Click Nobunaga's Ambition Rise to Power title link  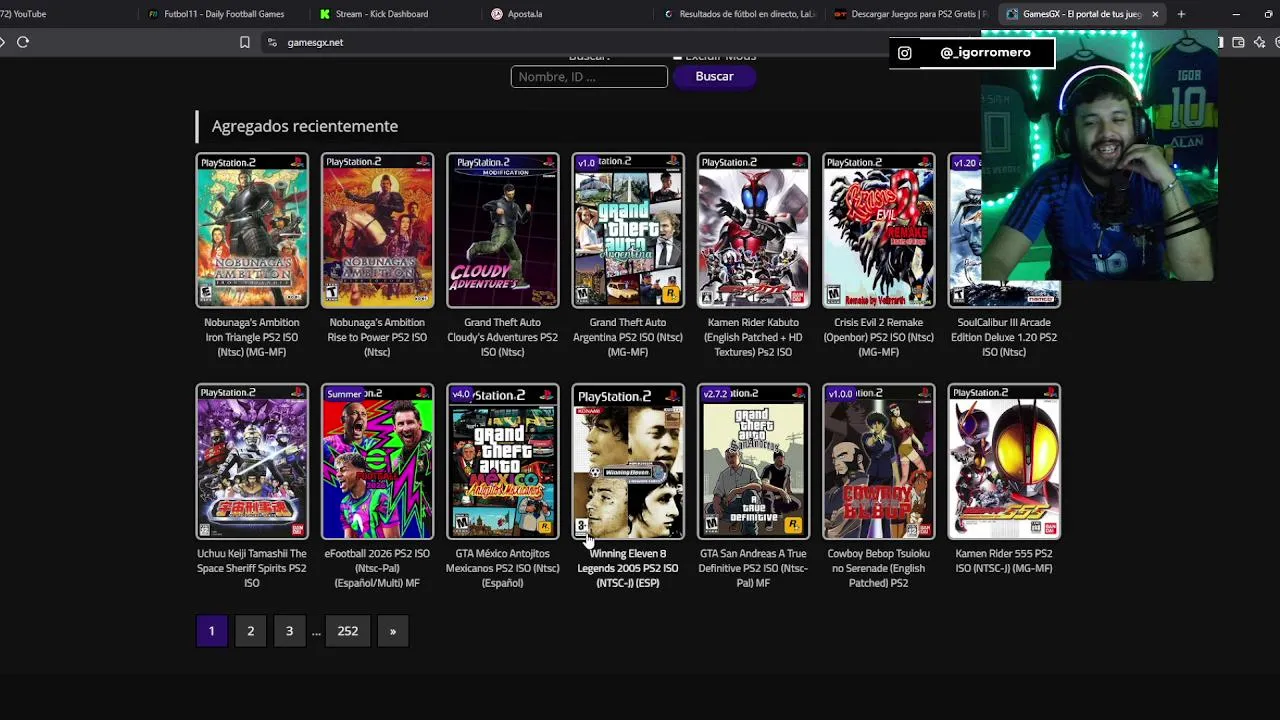pos(377,337)
